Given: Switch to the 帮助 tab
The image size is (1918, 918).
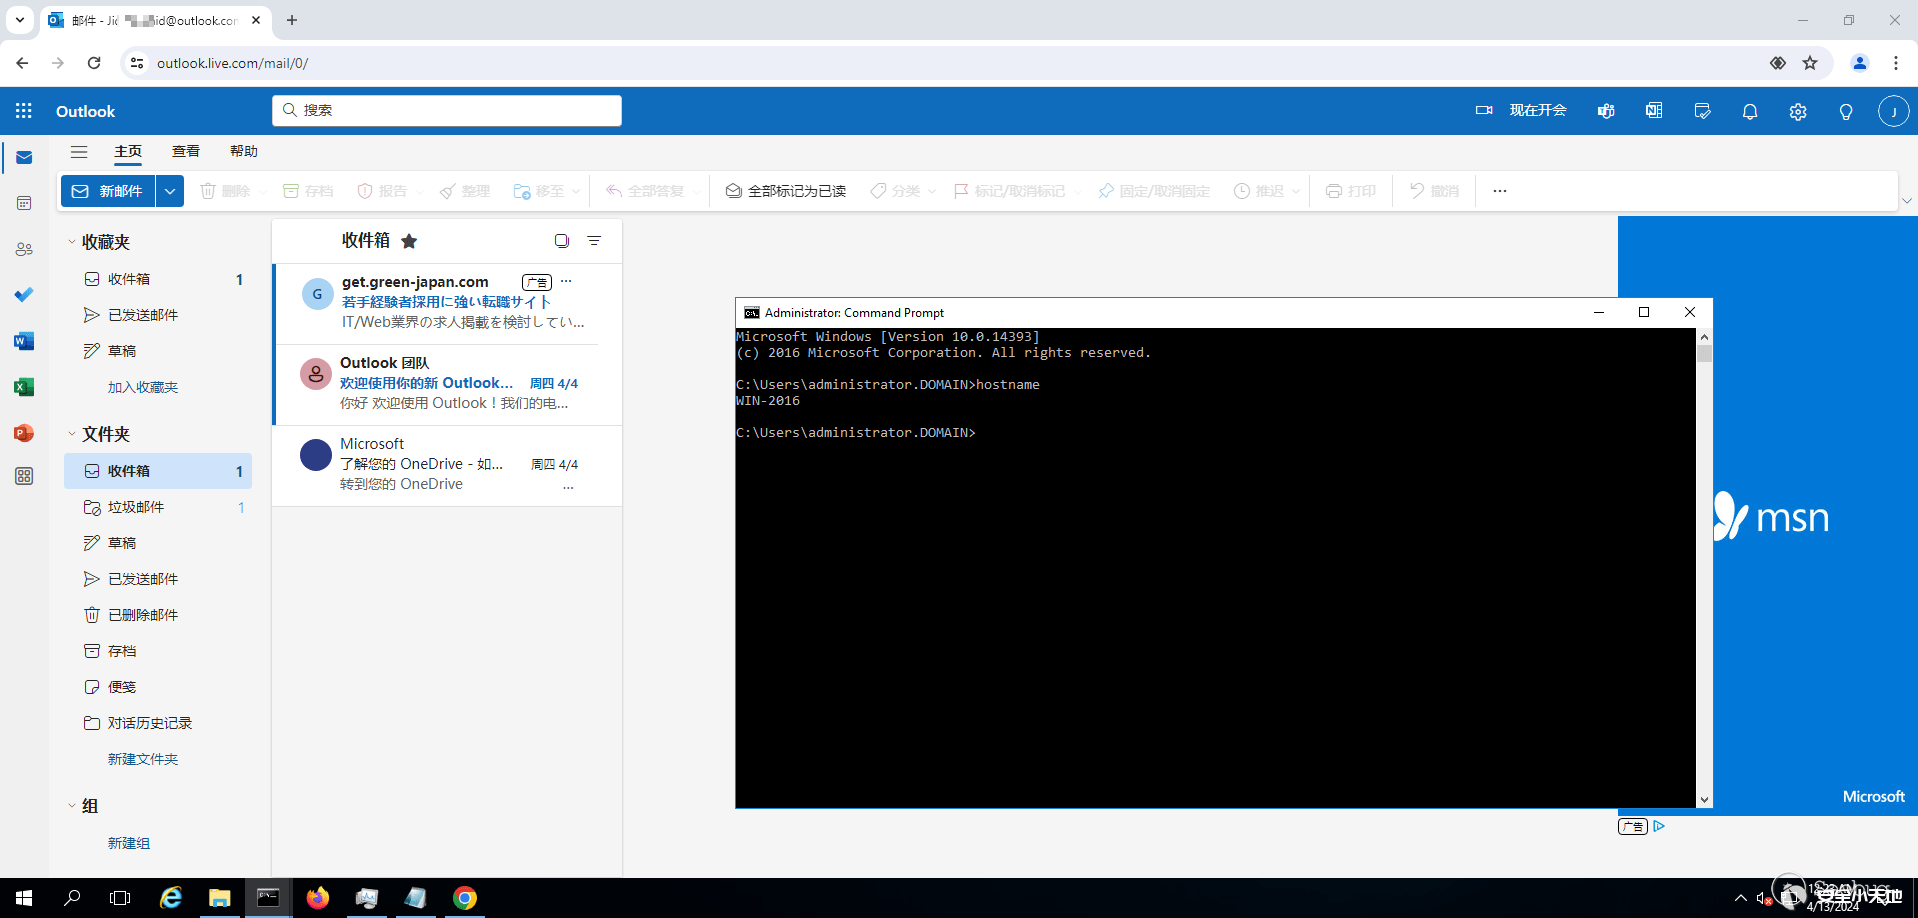Looking at the screenshot, I should (244, 151).
